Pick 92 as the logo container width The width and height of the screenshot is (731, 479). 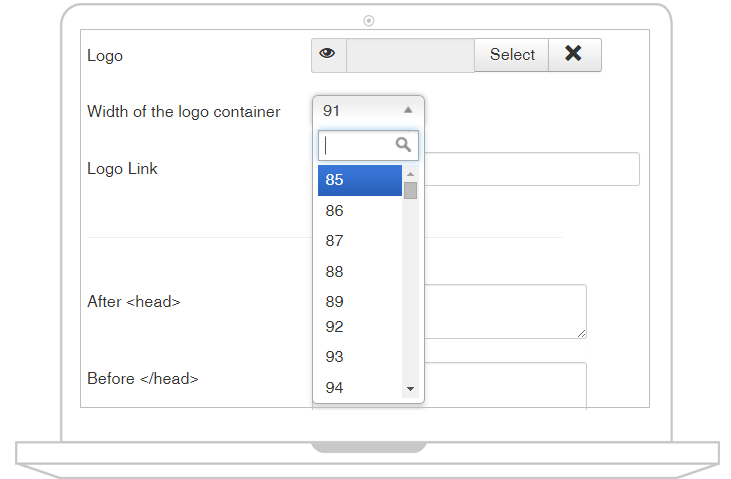click(x=359, y=326)
